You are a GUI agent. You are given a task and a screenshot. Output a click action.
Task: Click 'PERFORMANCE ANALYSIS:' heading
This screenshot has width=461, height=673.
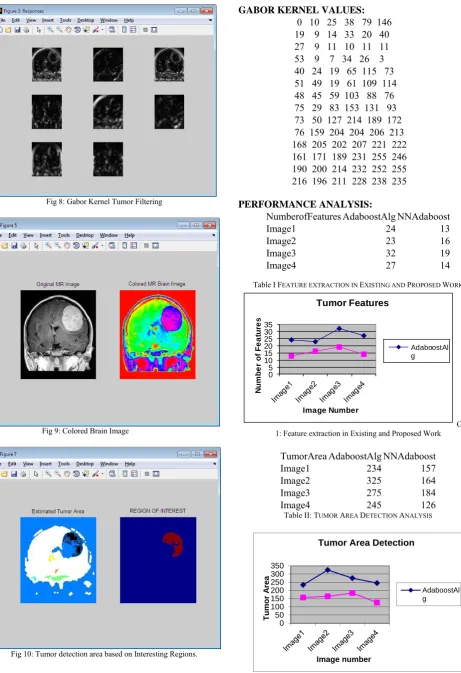pos(305,204)
